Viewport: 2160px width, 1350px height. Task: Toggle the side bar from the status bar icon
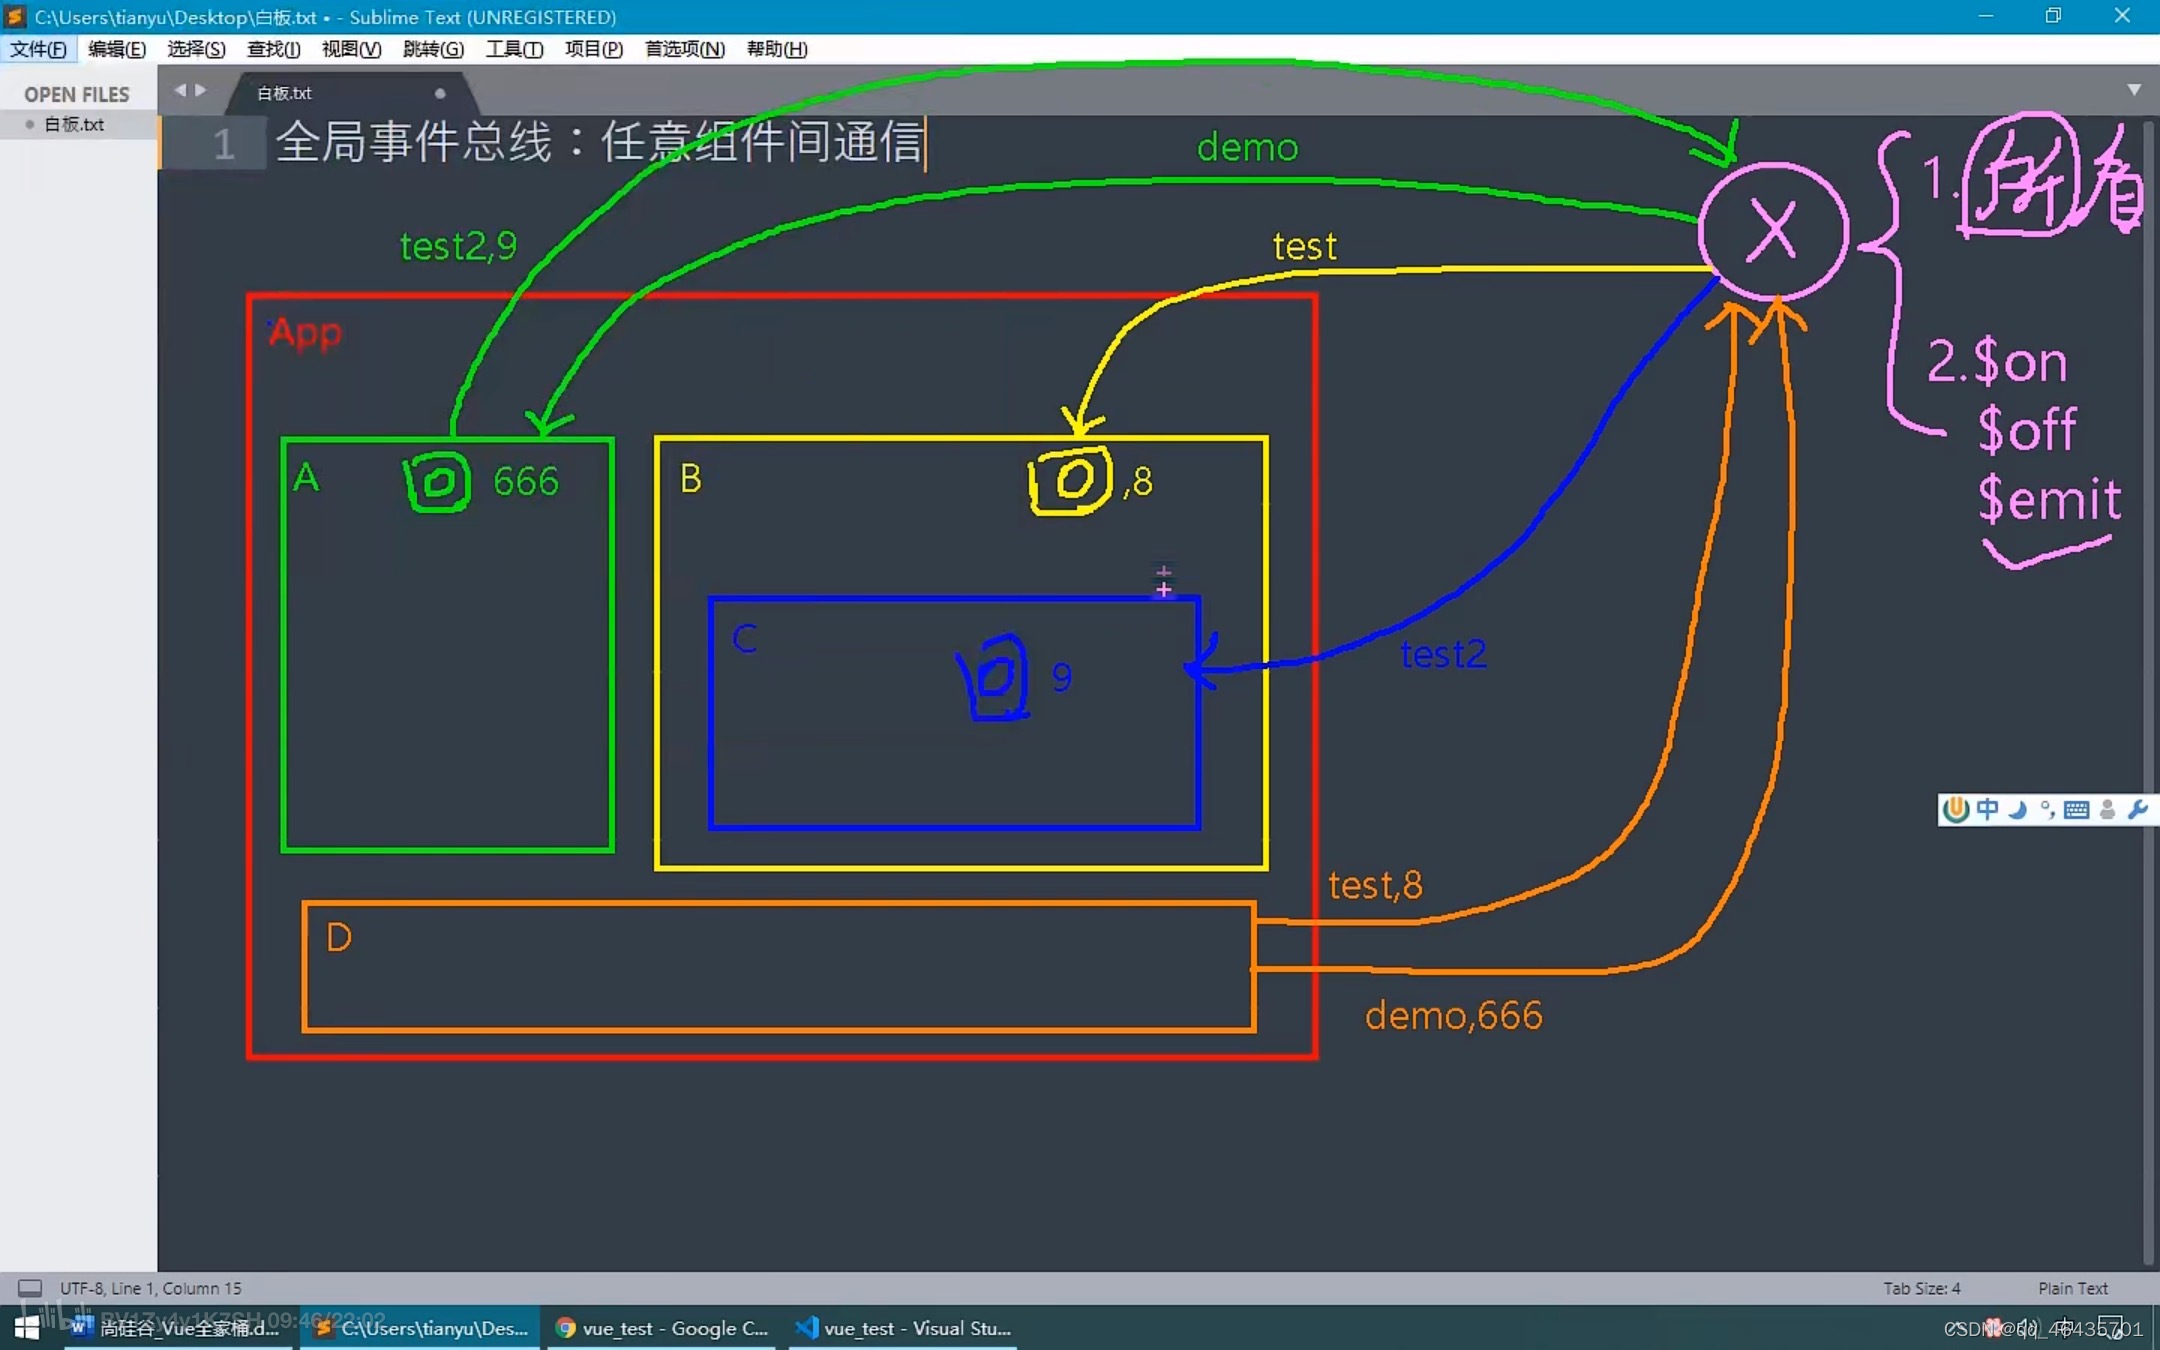pos(30,1288)
